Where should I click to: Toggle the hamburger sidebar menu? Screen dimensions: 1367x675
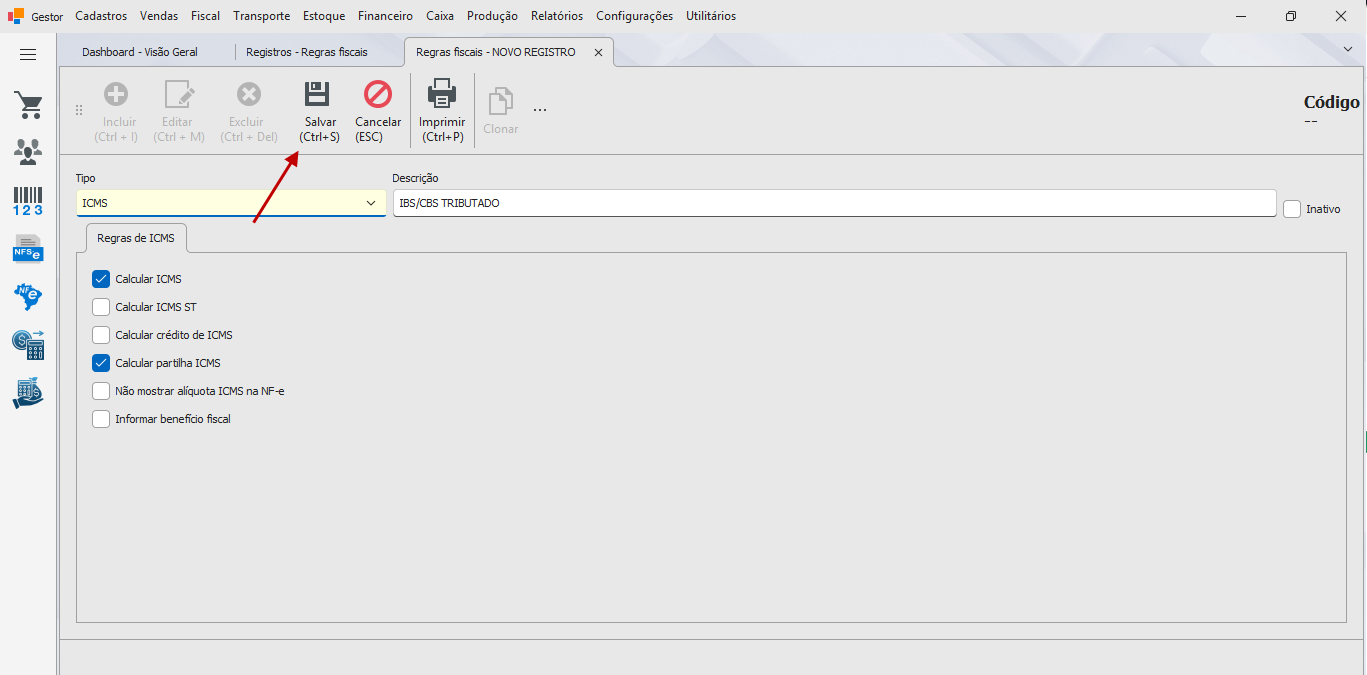pyautogui.click(x=28, y=55)
